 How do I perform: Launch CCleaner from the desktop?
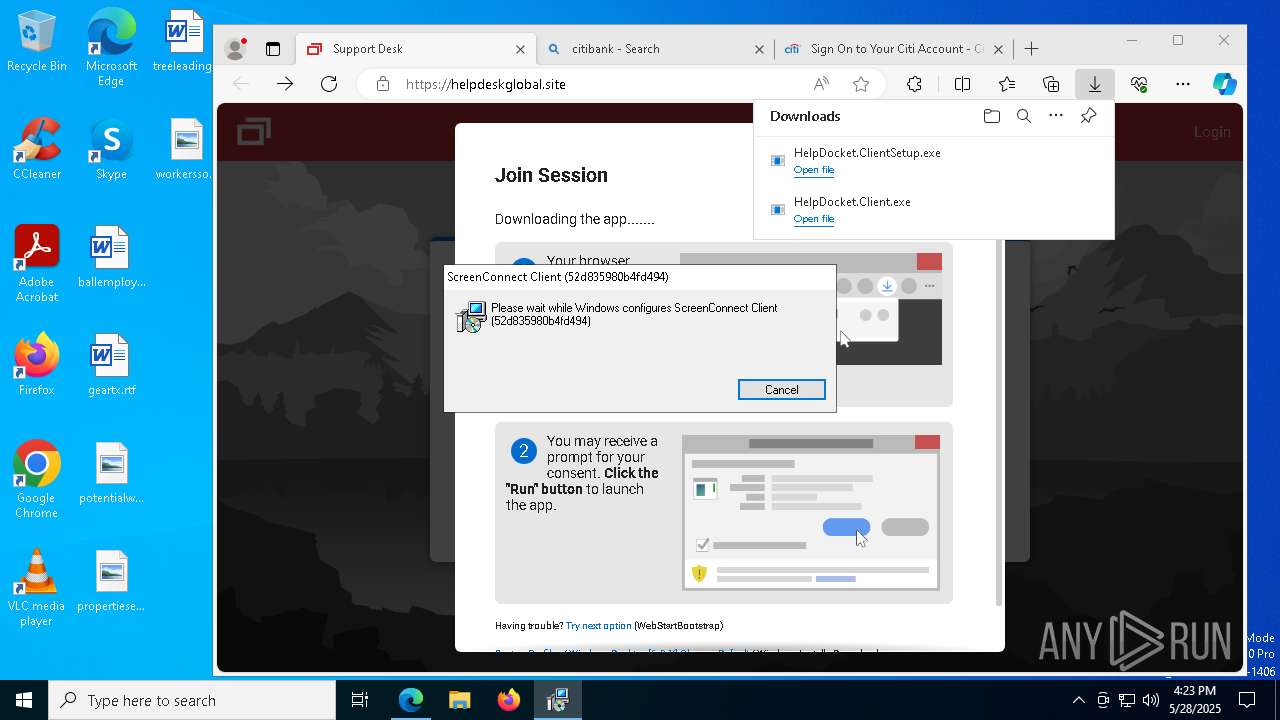(36, 150)
